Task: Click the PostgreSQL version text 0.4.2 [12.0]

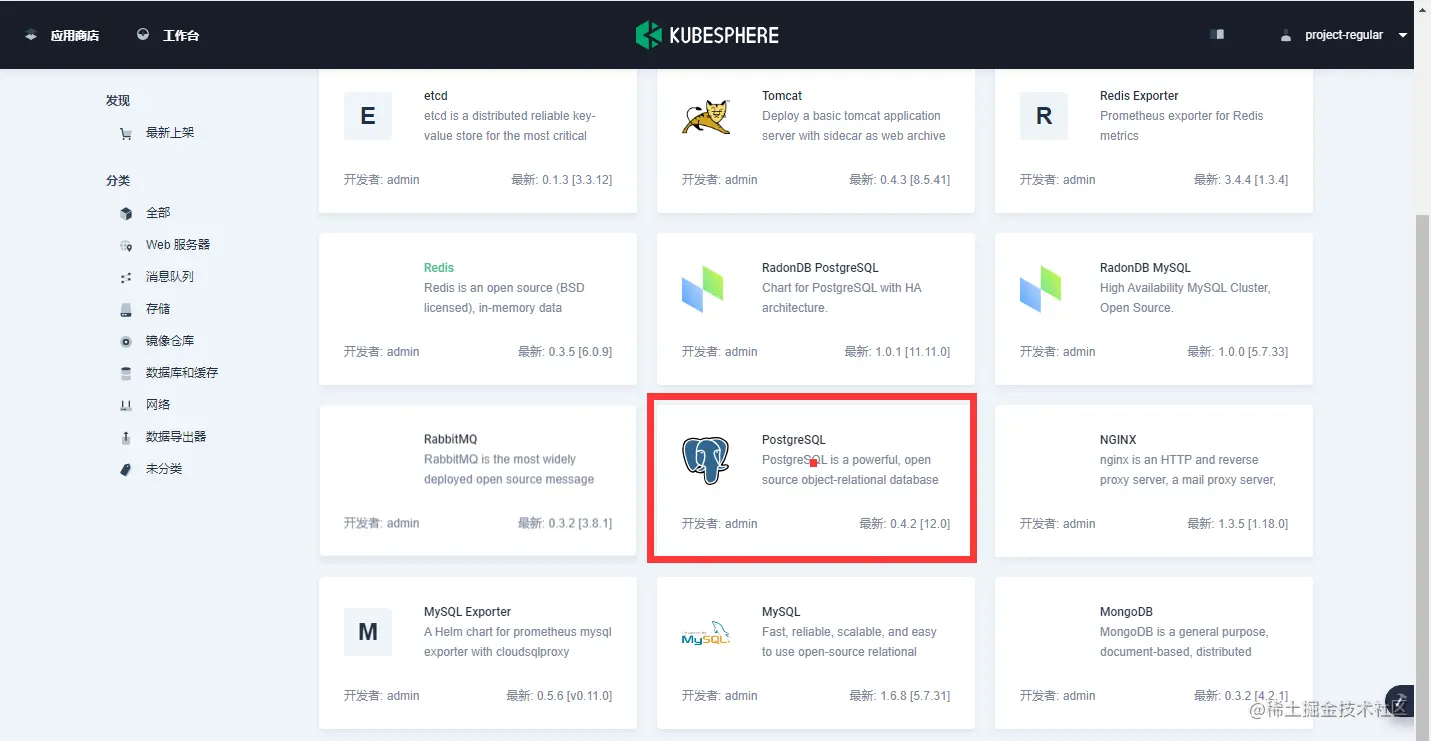Action: tap(920, 524)
